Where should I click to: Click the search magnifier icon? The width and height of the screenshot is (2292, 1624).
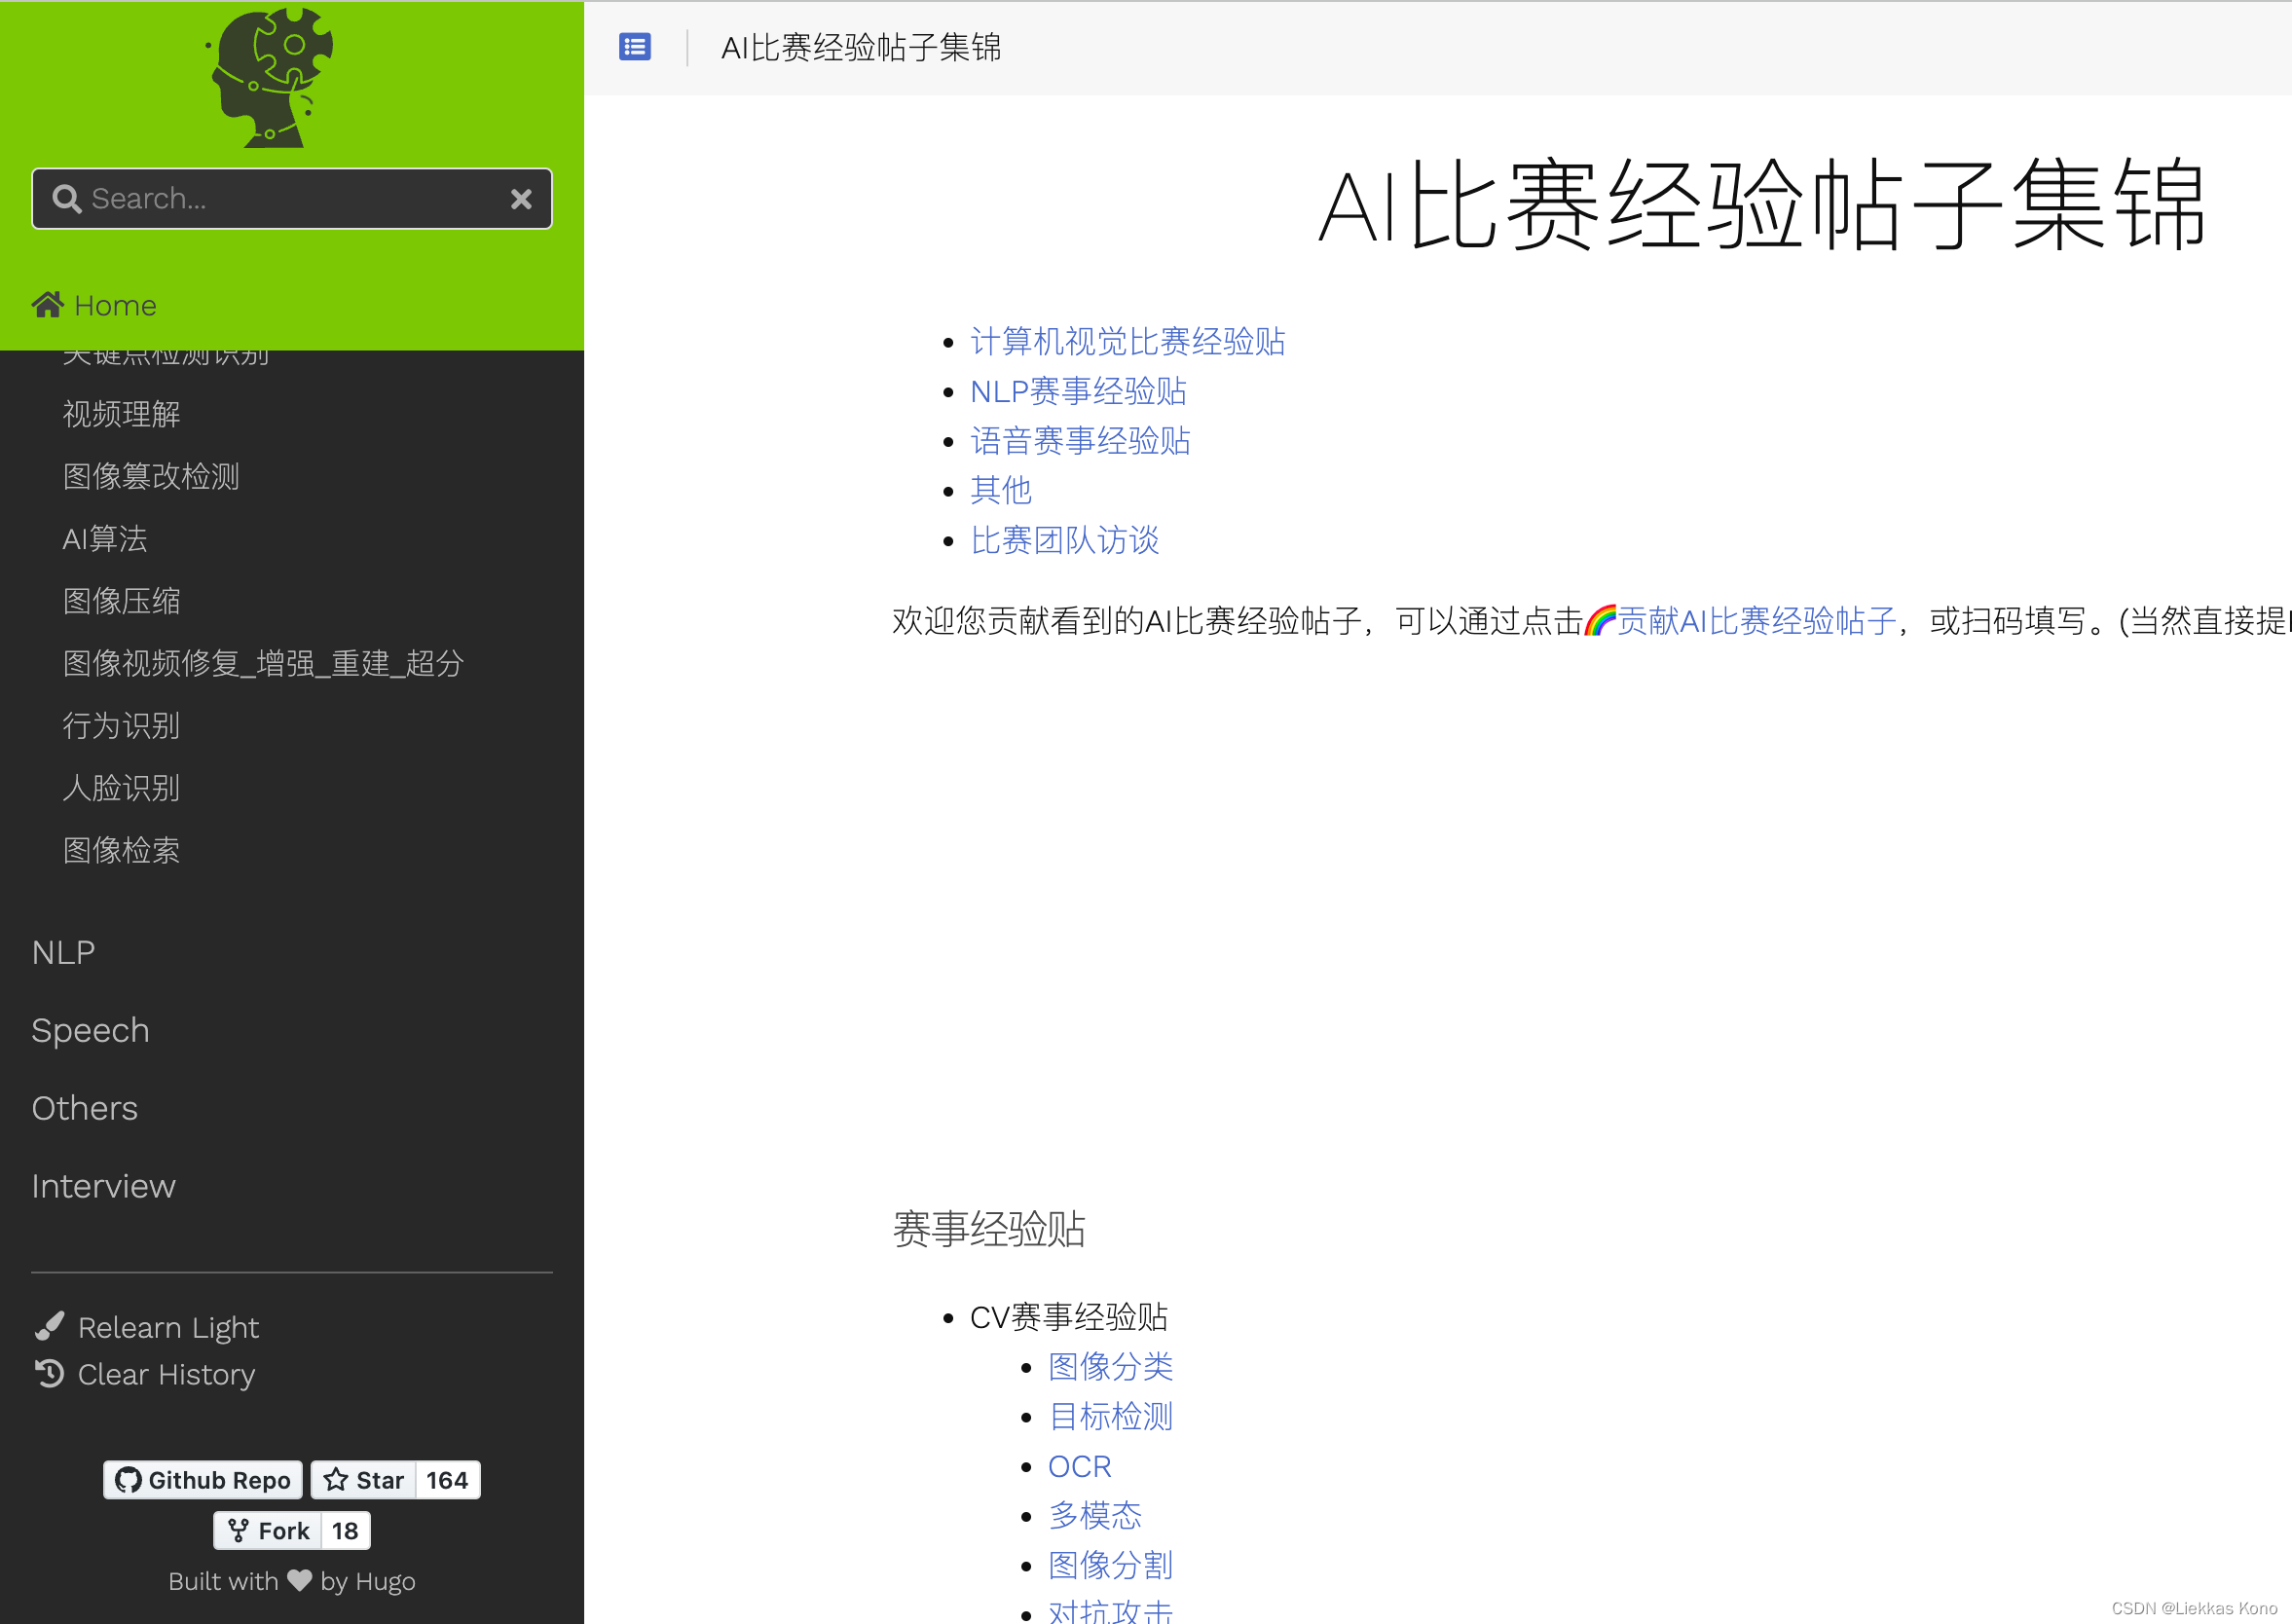67,198
